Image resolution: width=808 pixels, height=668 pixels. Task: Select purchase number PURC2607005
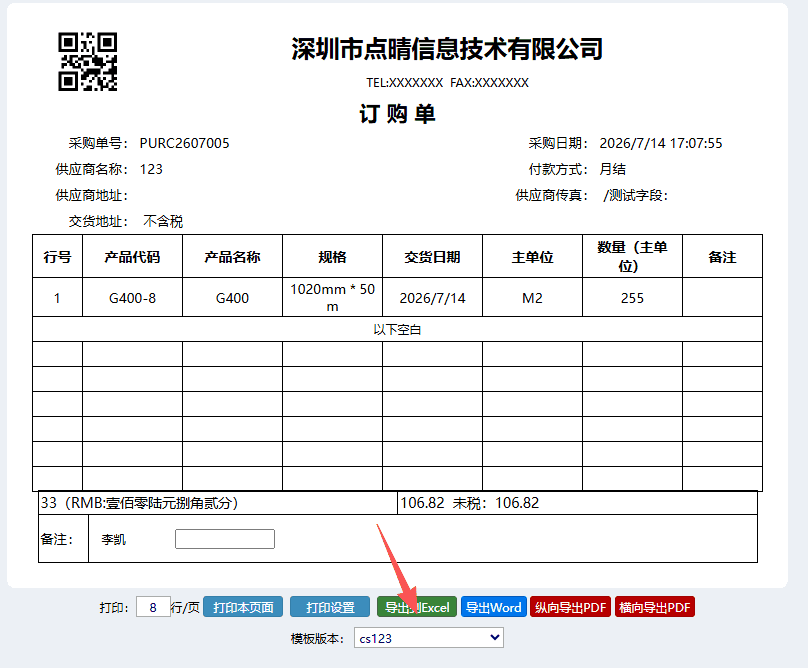tap(184, 143)
